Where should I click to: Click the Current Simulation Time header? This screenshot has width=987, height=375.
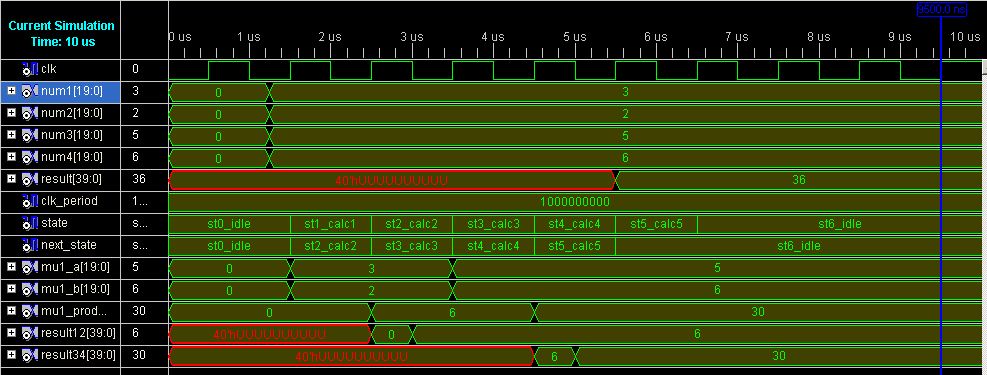(x=61, y=33)
